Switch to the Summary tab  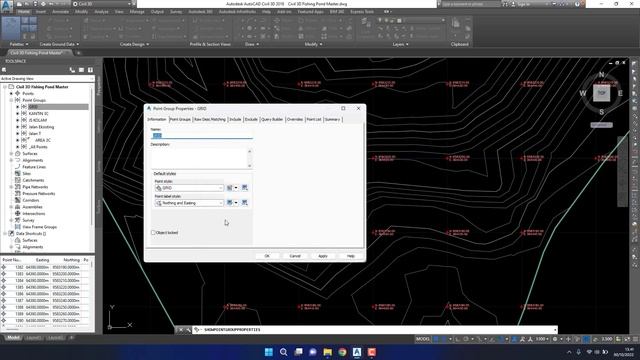click(332, 119)
